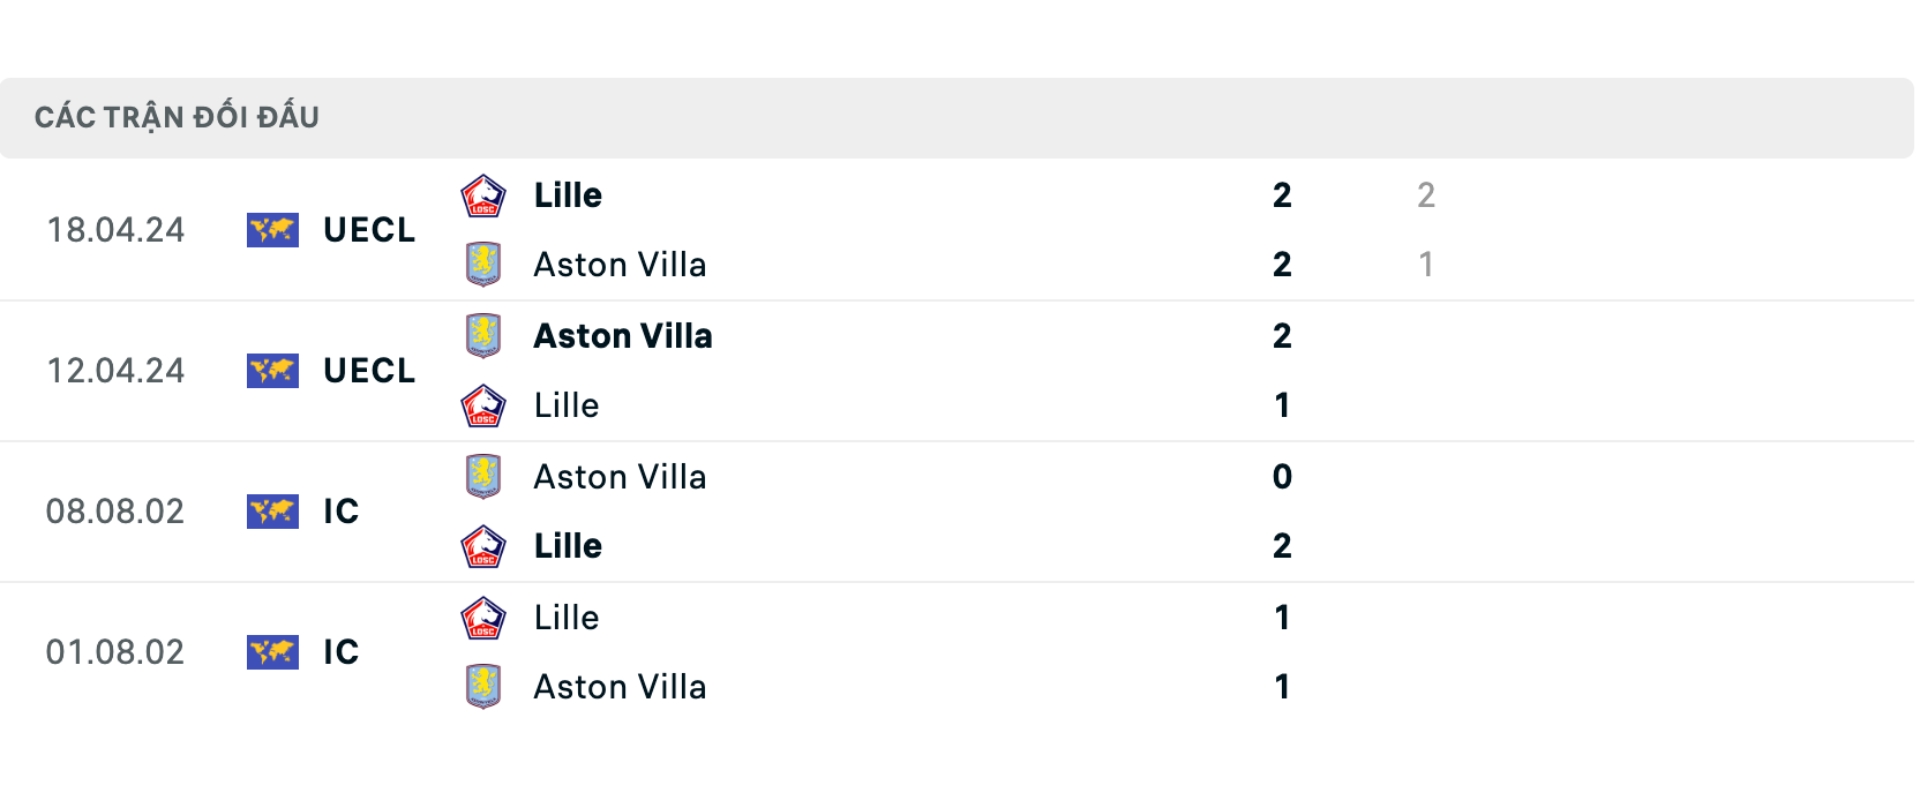1920x792 pixels.
Task: Click the Lille club crest in the 18.04.24 row
Action: [483, 195]
